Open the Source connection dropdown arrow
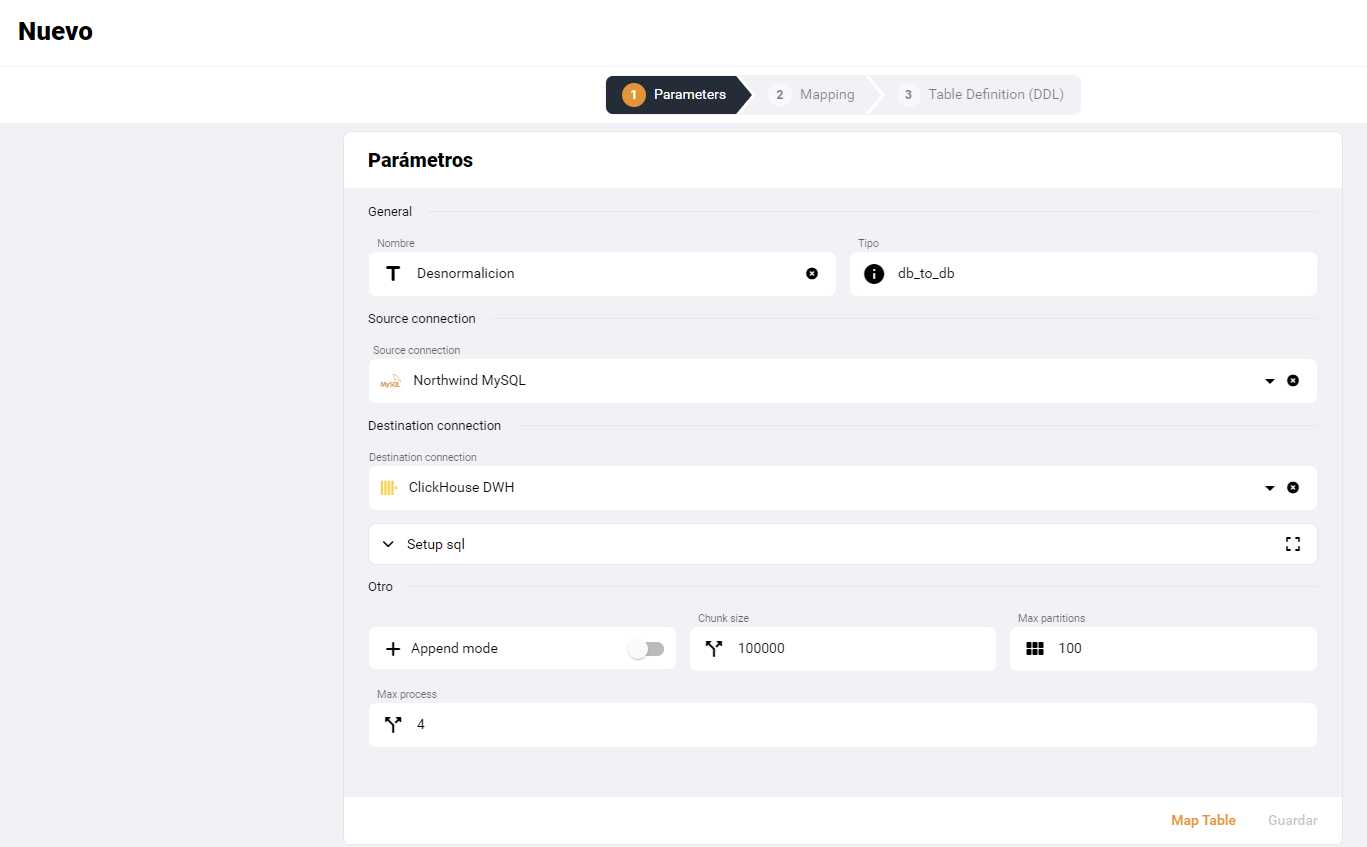The height and width of the screenshot is (847, 1367). pos(1270,381)
